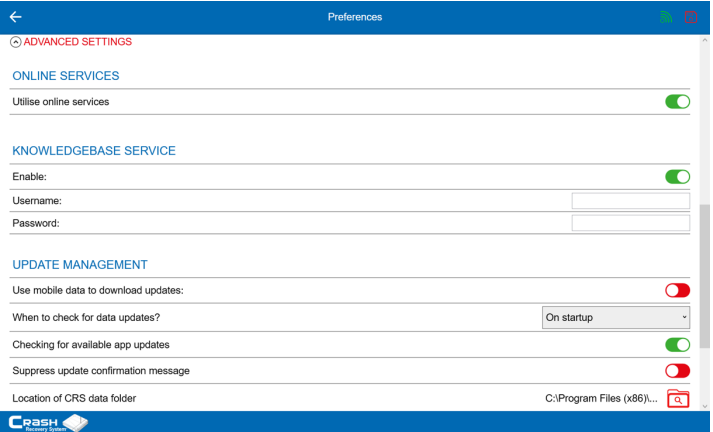Toggle Utilise online services switch
Screen dimensions: 713x432
pos(677,102)
